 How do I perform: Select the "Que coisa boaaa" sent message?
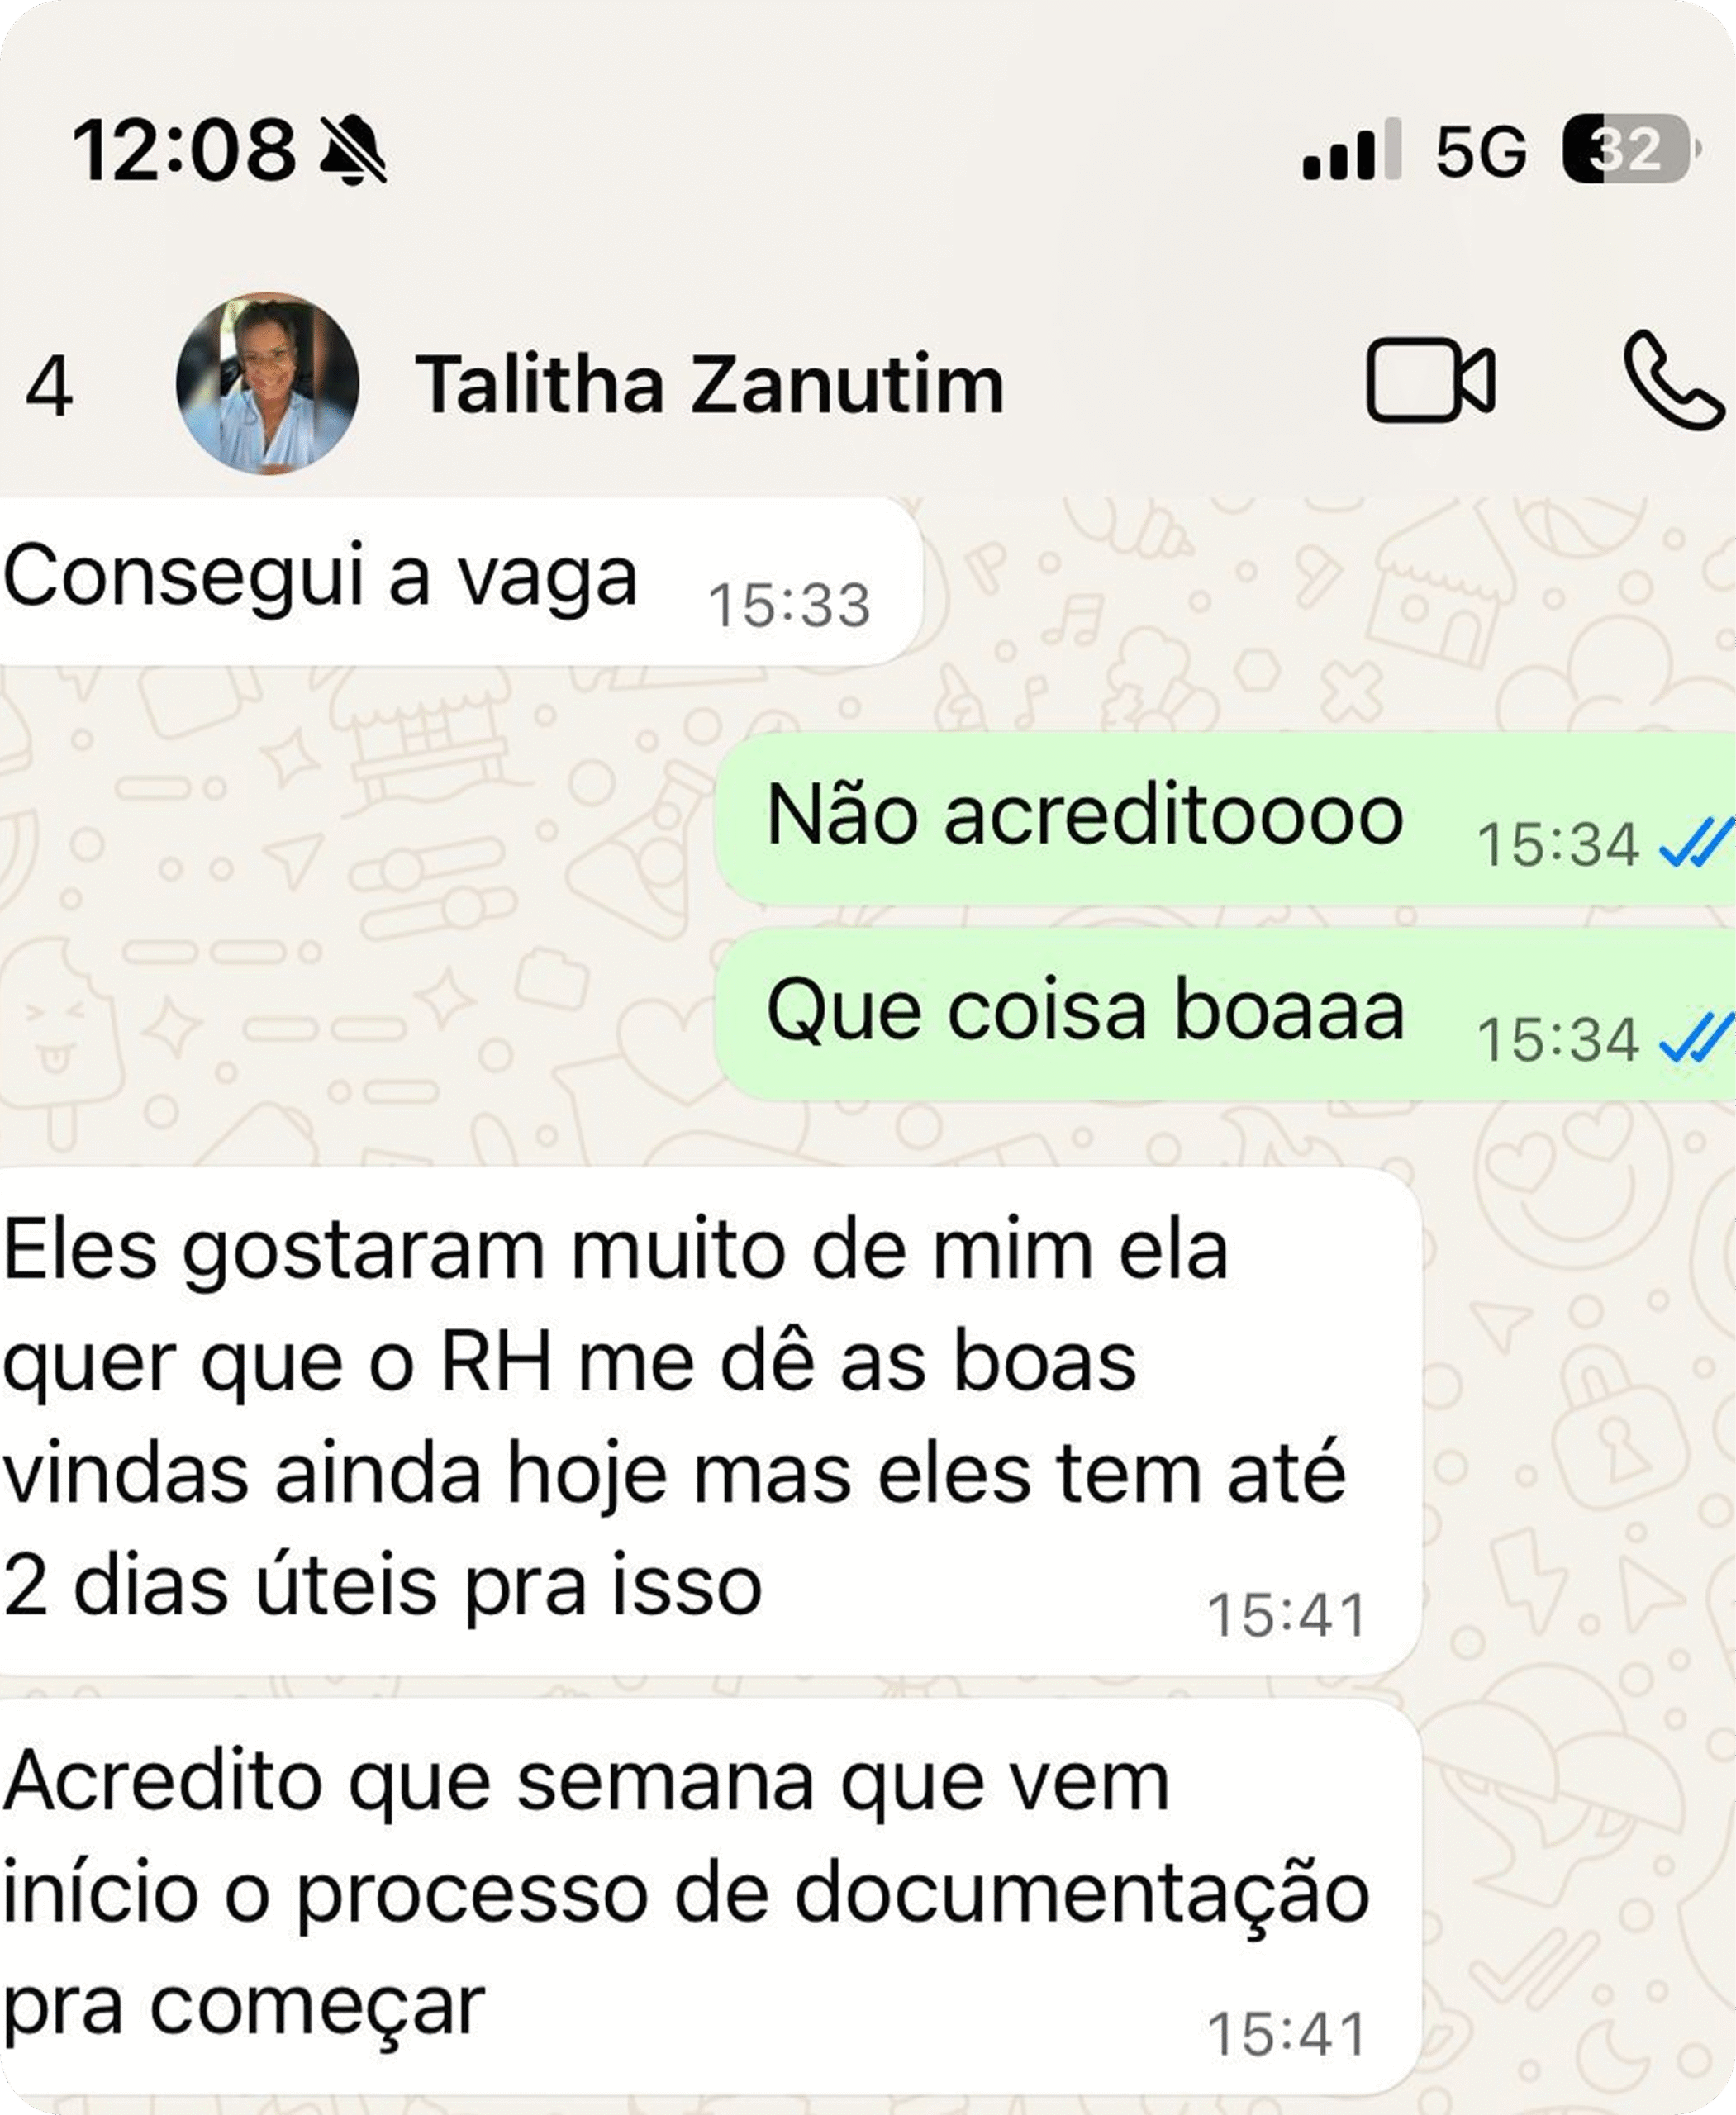1225,1014
